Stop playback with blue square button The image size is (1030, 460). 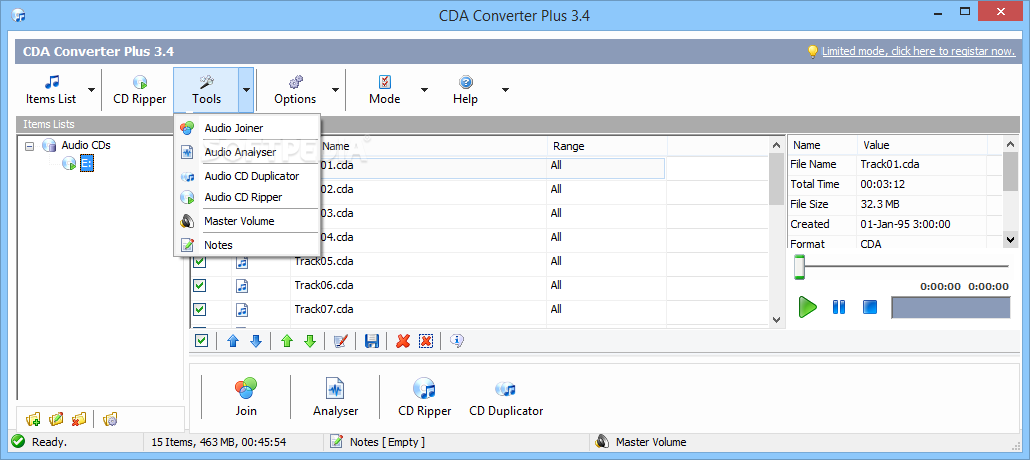click(870, 307)
